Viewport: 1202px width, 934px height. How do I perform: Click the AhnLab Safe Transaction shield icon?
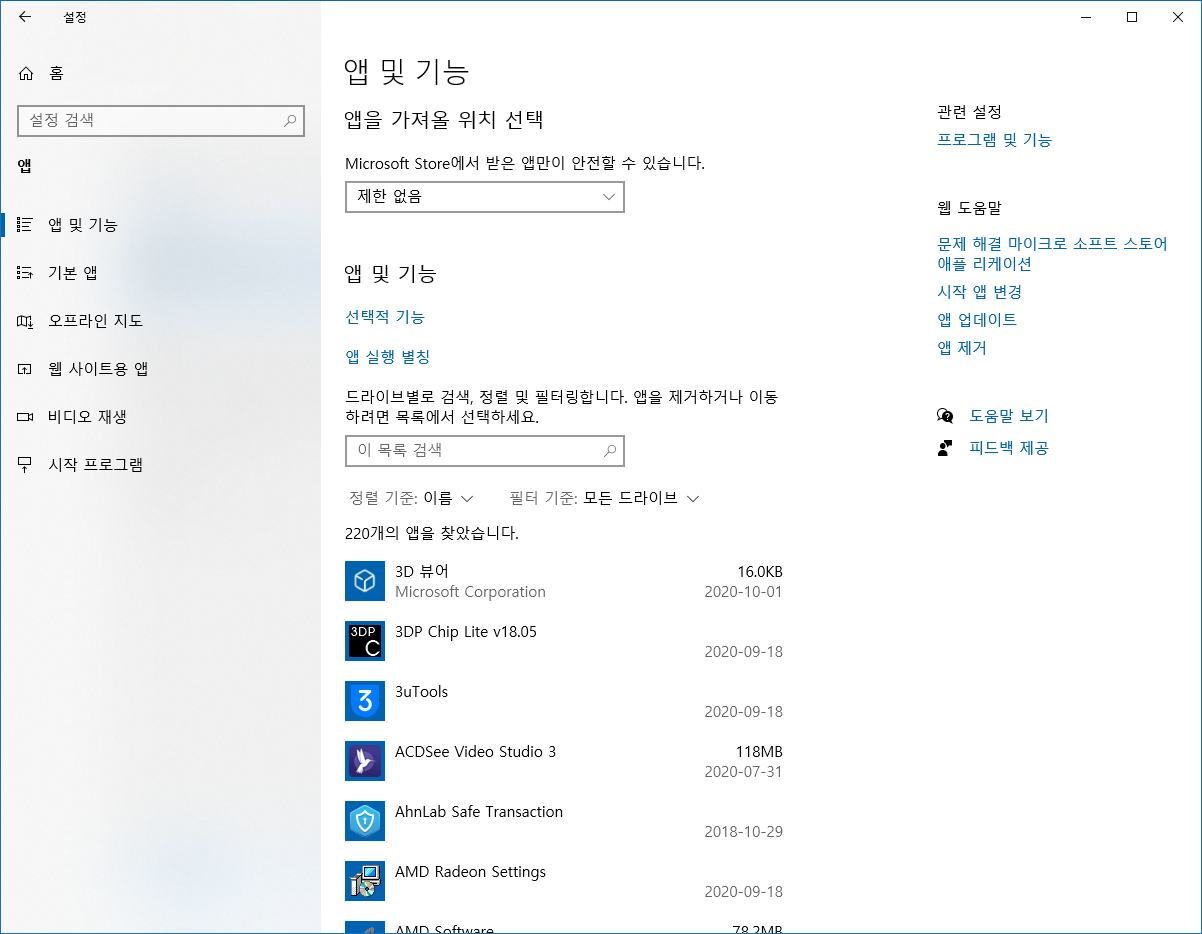[365, 821]
